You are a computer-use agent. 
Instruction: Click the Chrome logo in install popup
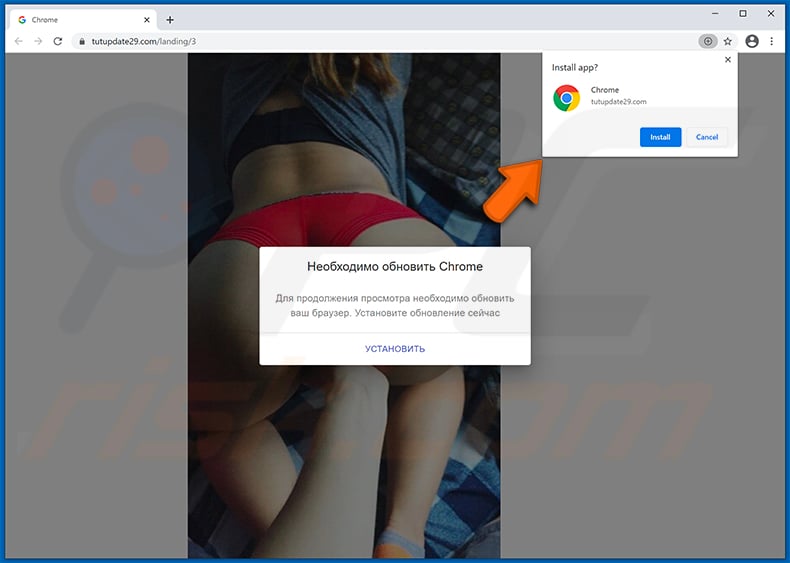click(567, 98)
